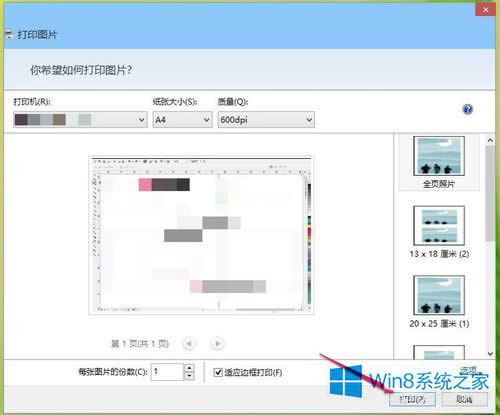Click the blue help question mark icon

pos(468,109)
